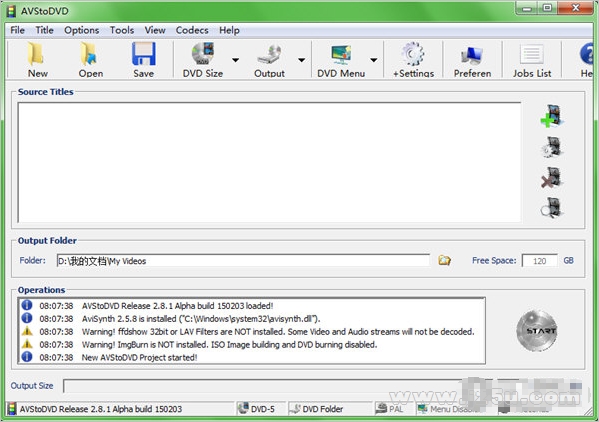Preview the title with the magnifier film icon

coord(552,208)
